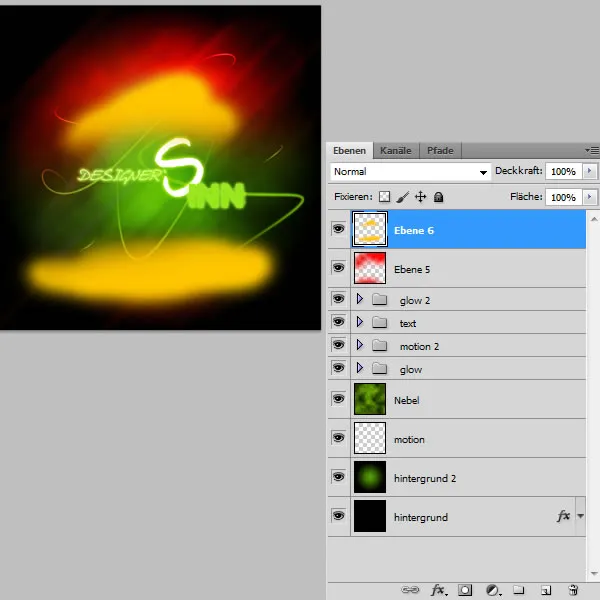Hide the Ebene 5 layer
600x600 pixels.
(x=337, y=269)
